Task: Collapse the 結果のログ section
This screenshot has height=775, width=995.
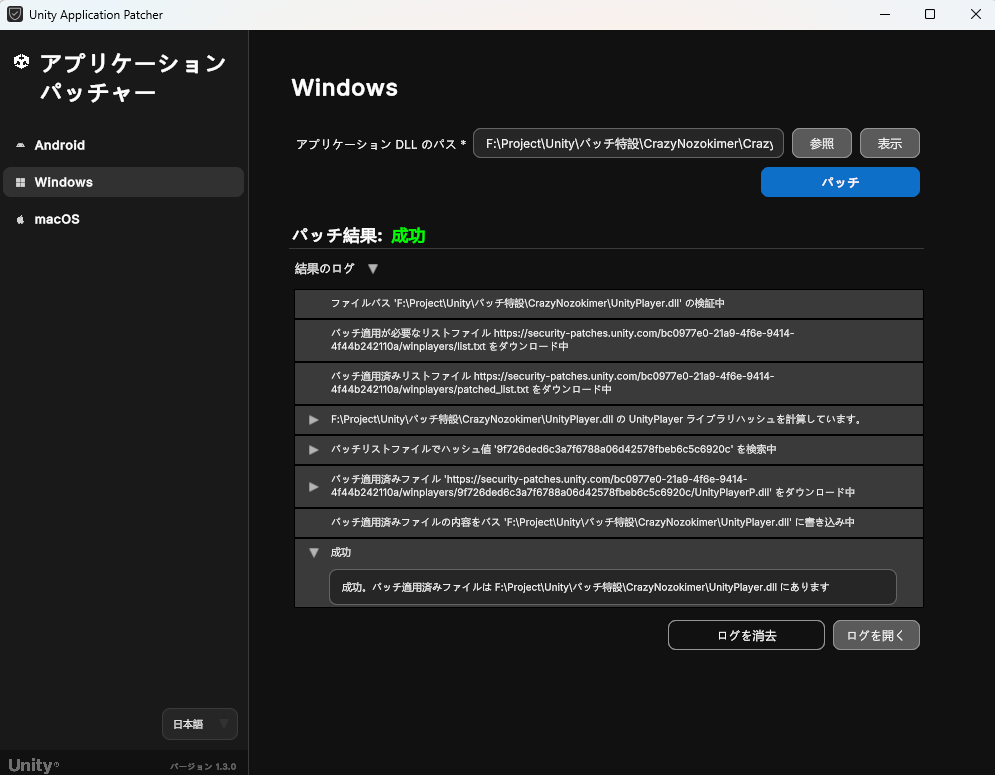Action: click(372, 269)
